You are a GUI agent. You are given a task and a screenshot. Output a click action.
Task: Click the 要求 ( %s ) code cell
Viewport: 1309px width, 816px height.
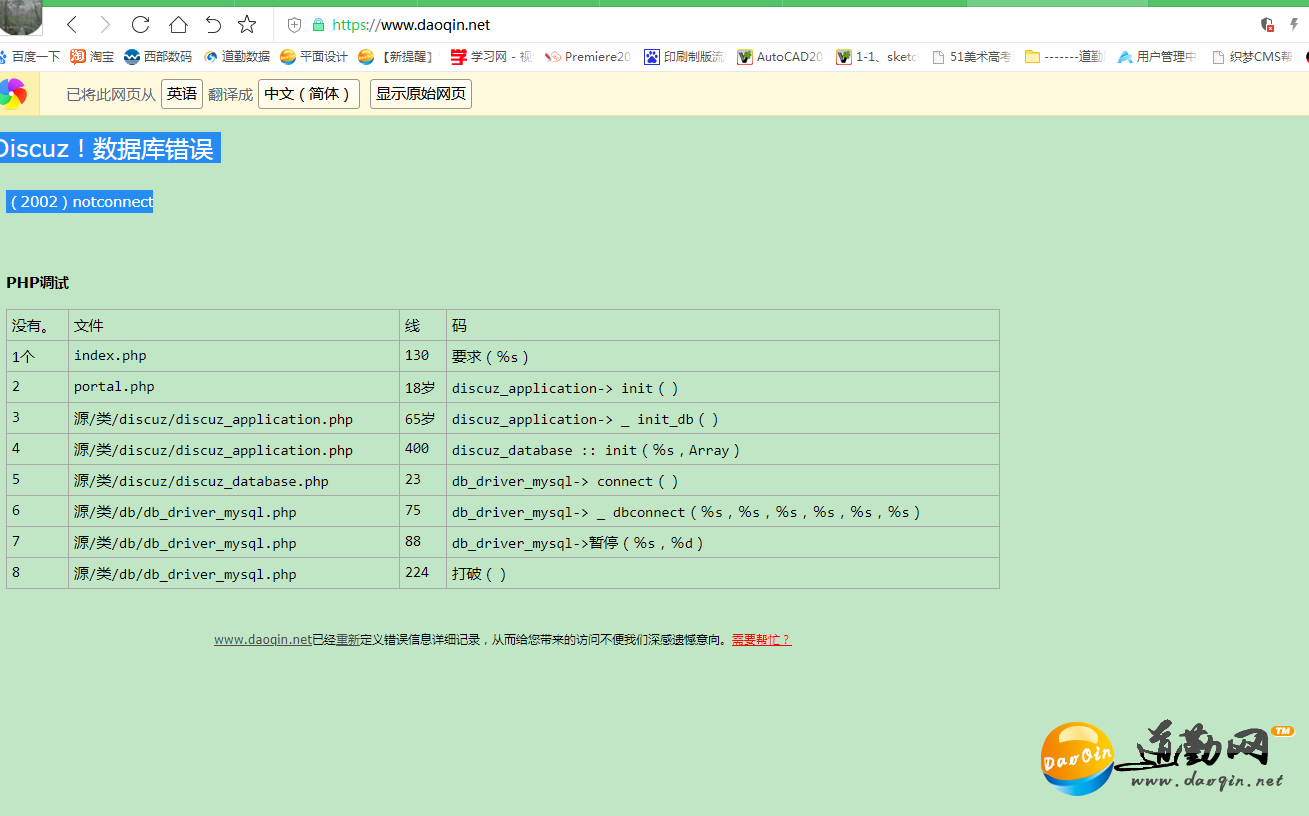click(x=723, y=356)
